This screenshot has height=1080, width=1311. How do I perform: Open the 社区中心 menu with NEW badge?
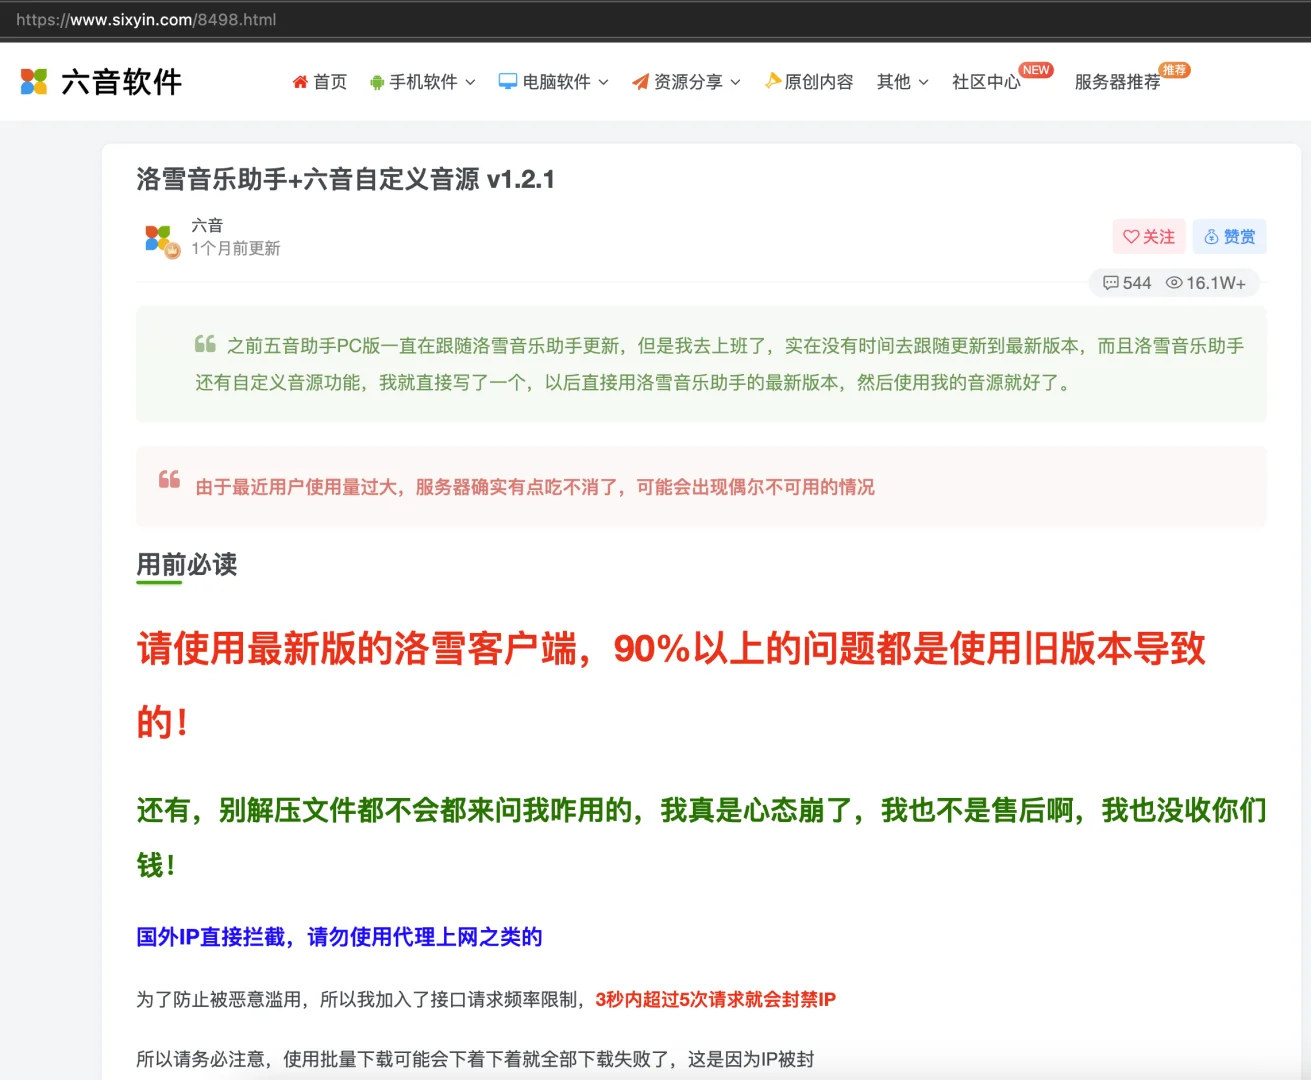(985, 83)
